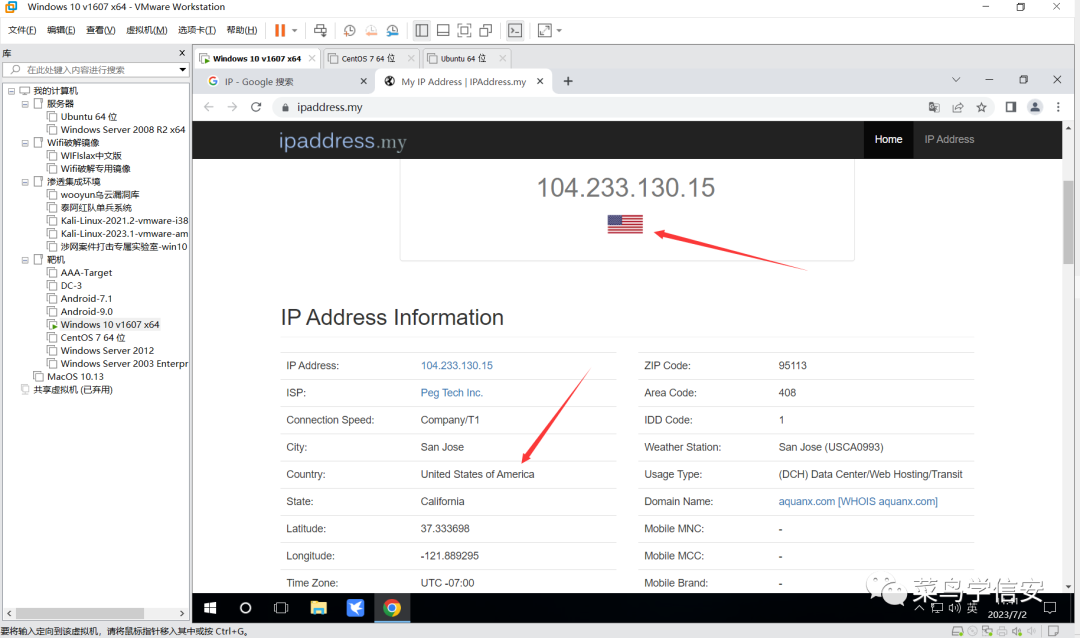The height and width of the screenshot is (638, 1080).
Task: Open the Windows Start menu in guest
Action: click(x=210, y=608)
